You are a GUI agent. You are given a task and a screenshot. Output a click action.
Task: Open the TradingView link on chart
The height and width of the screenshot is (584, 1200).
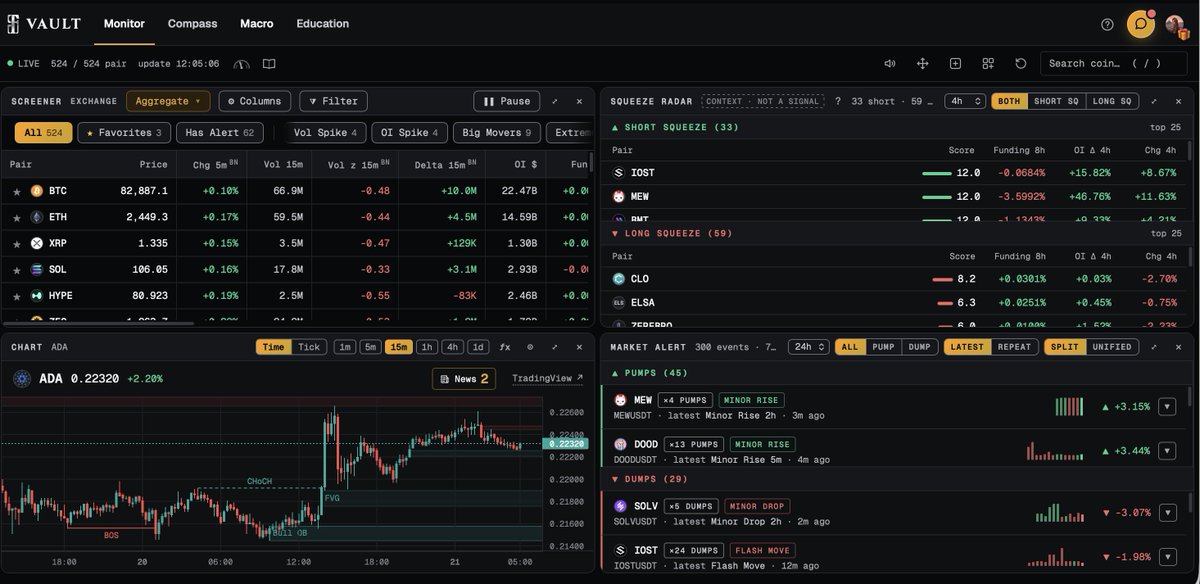(547, 379)
